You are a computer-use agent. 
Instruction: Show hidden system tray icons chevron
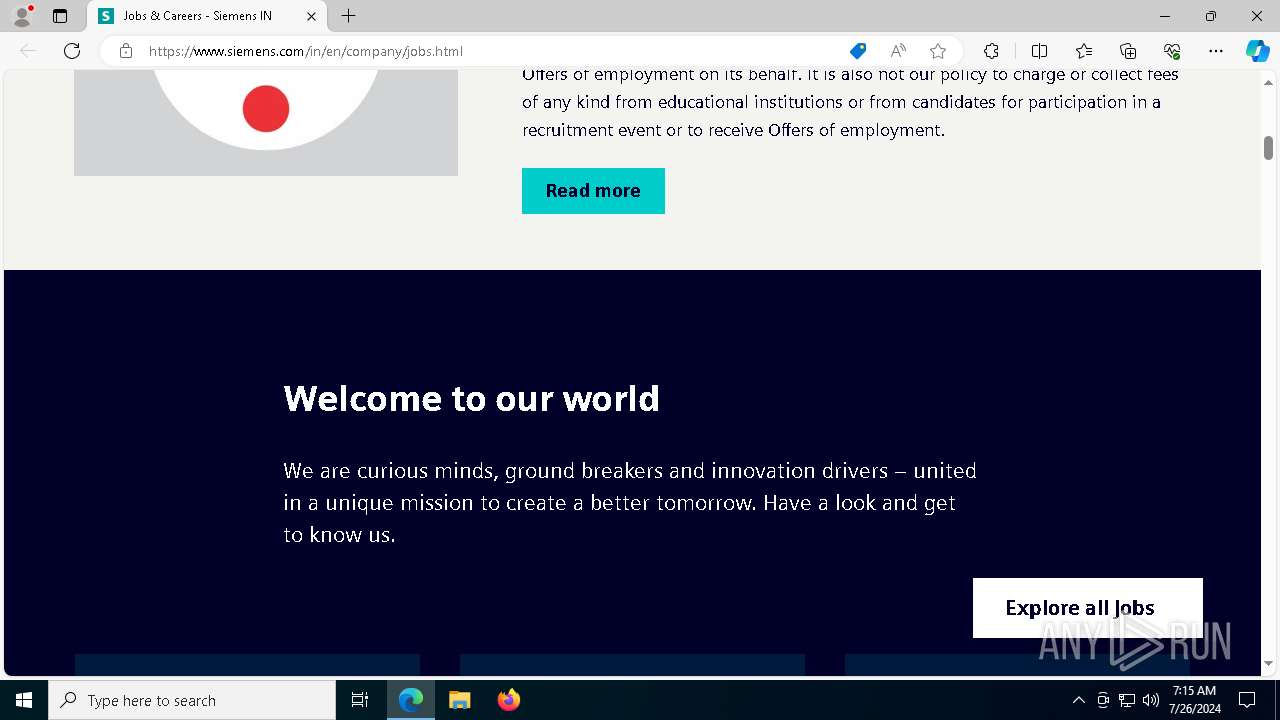point(1078,700)
